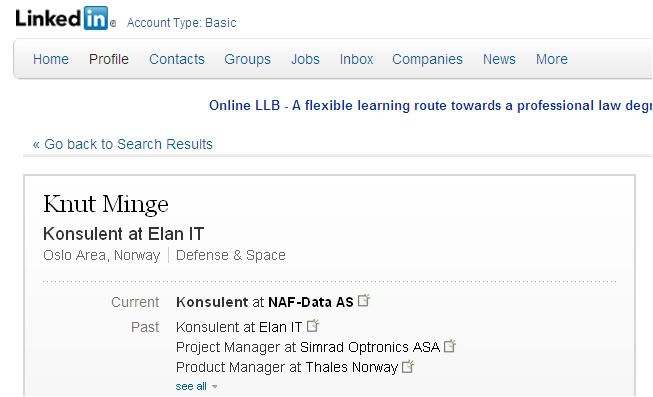Open the News menu
Image resolution: width=653 pixels, height=397 pixels.
499,59
